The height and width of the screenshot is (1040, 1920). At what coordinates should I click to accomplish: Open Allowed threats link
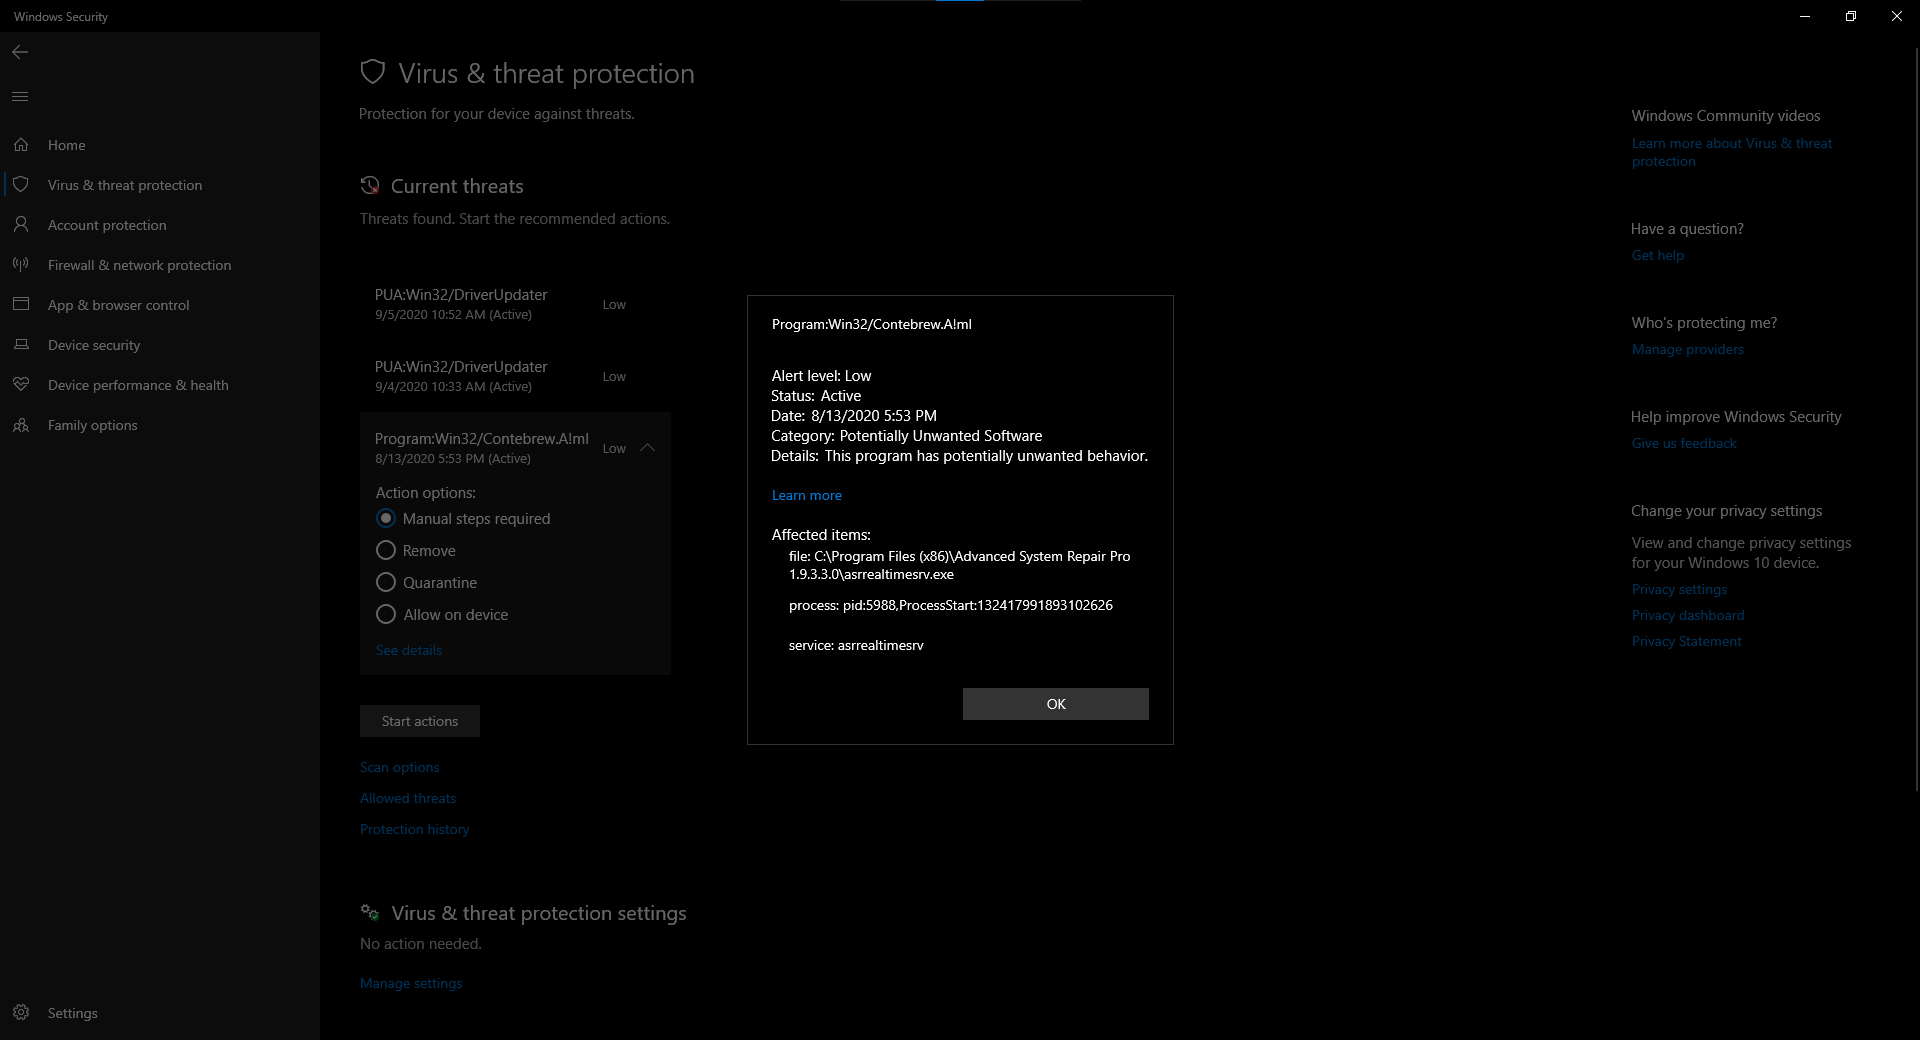[x=408, y=798]
